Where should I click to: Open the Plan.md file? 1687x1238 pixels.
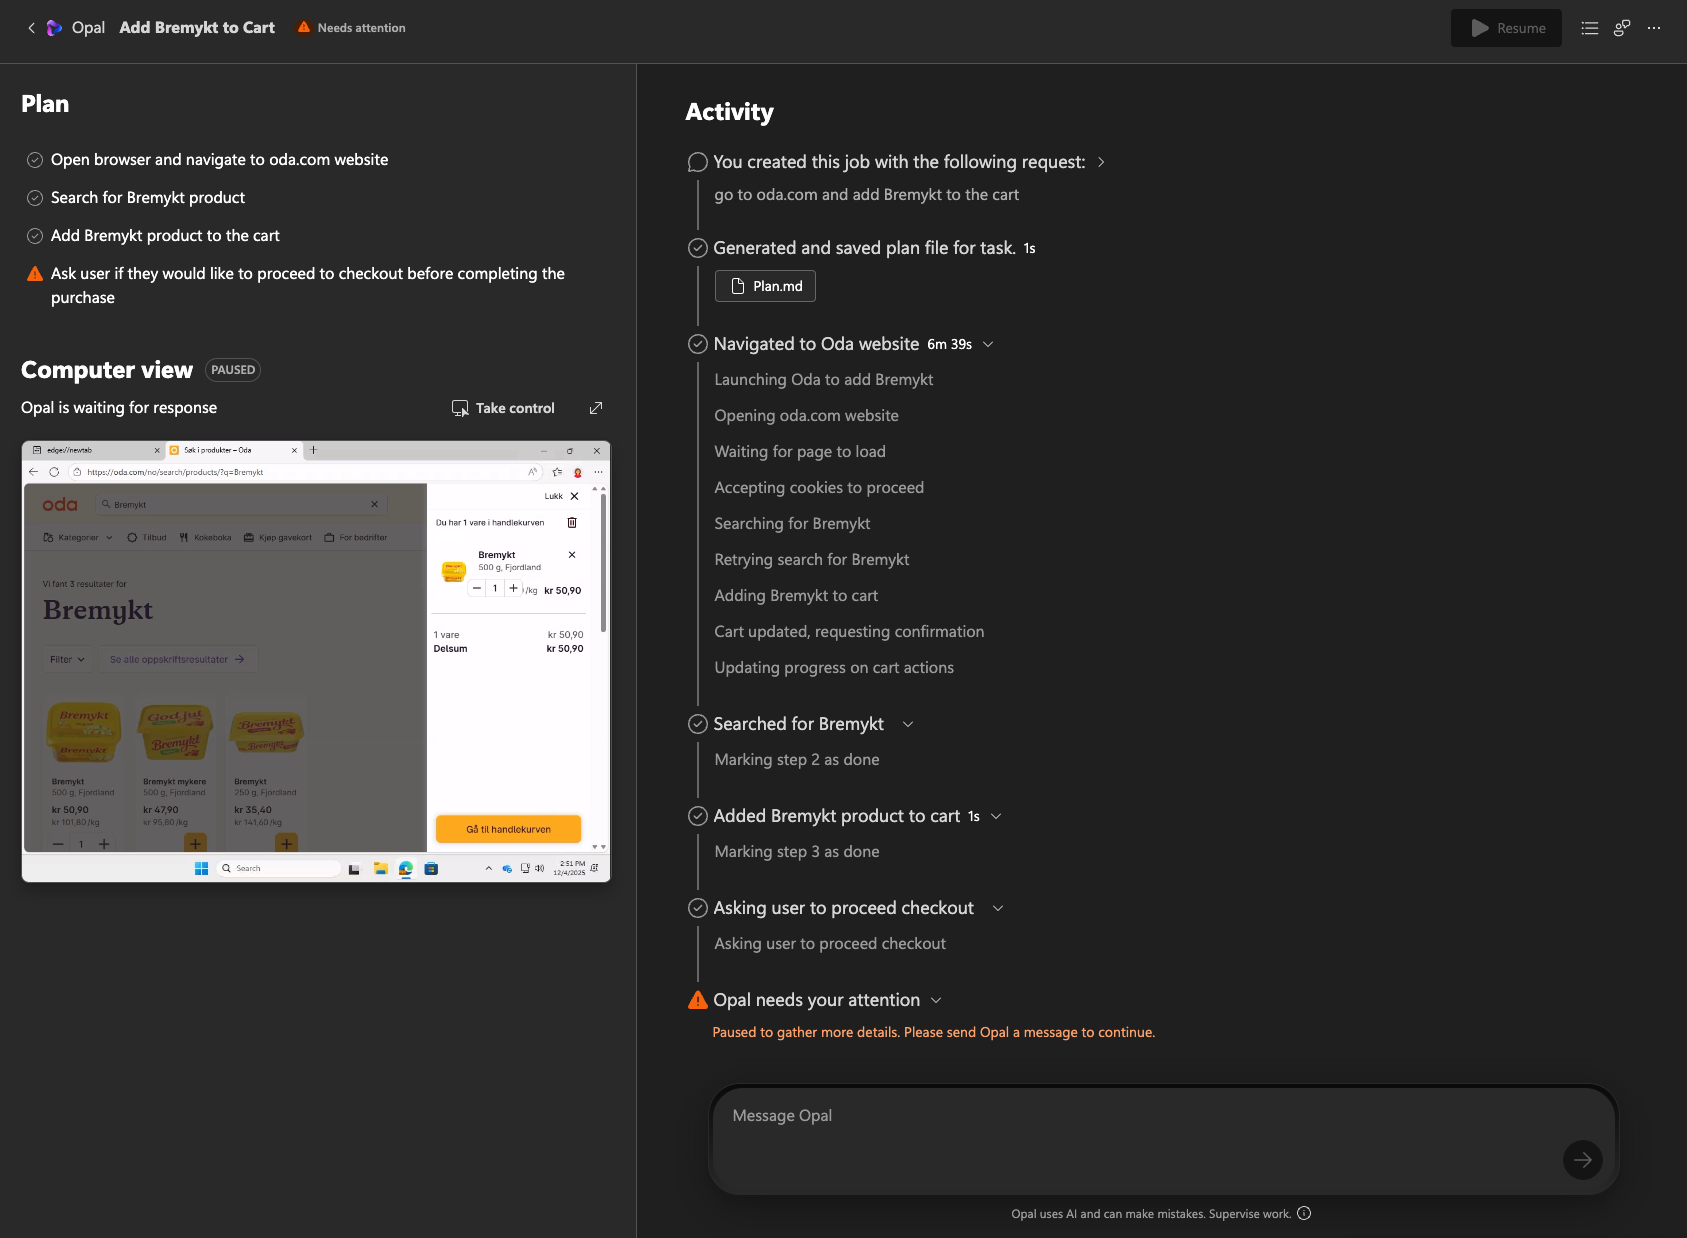point(765,286)
